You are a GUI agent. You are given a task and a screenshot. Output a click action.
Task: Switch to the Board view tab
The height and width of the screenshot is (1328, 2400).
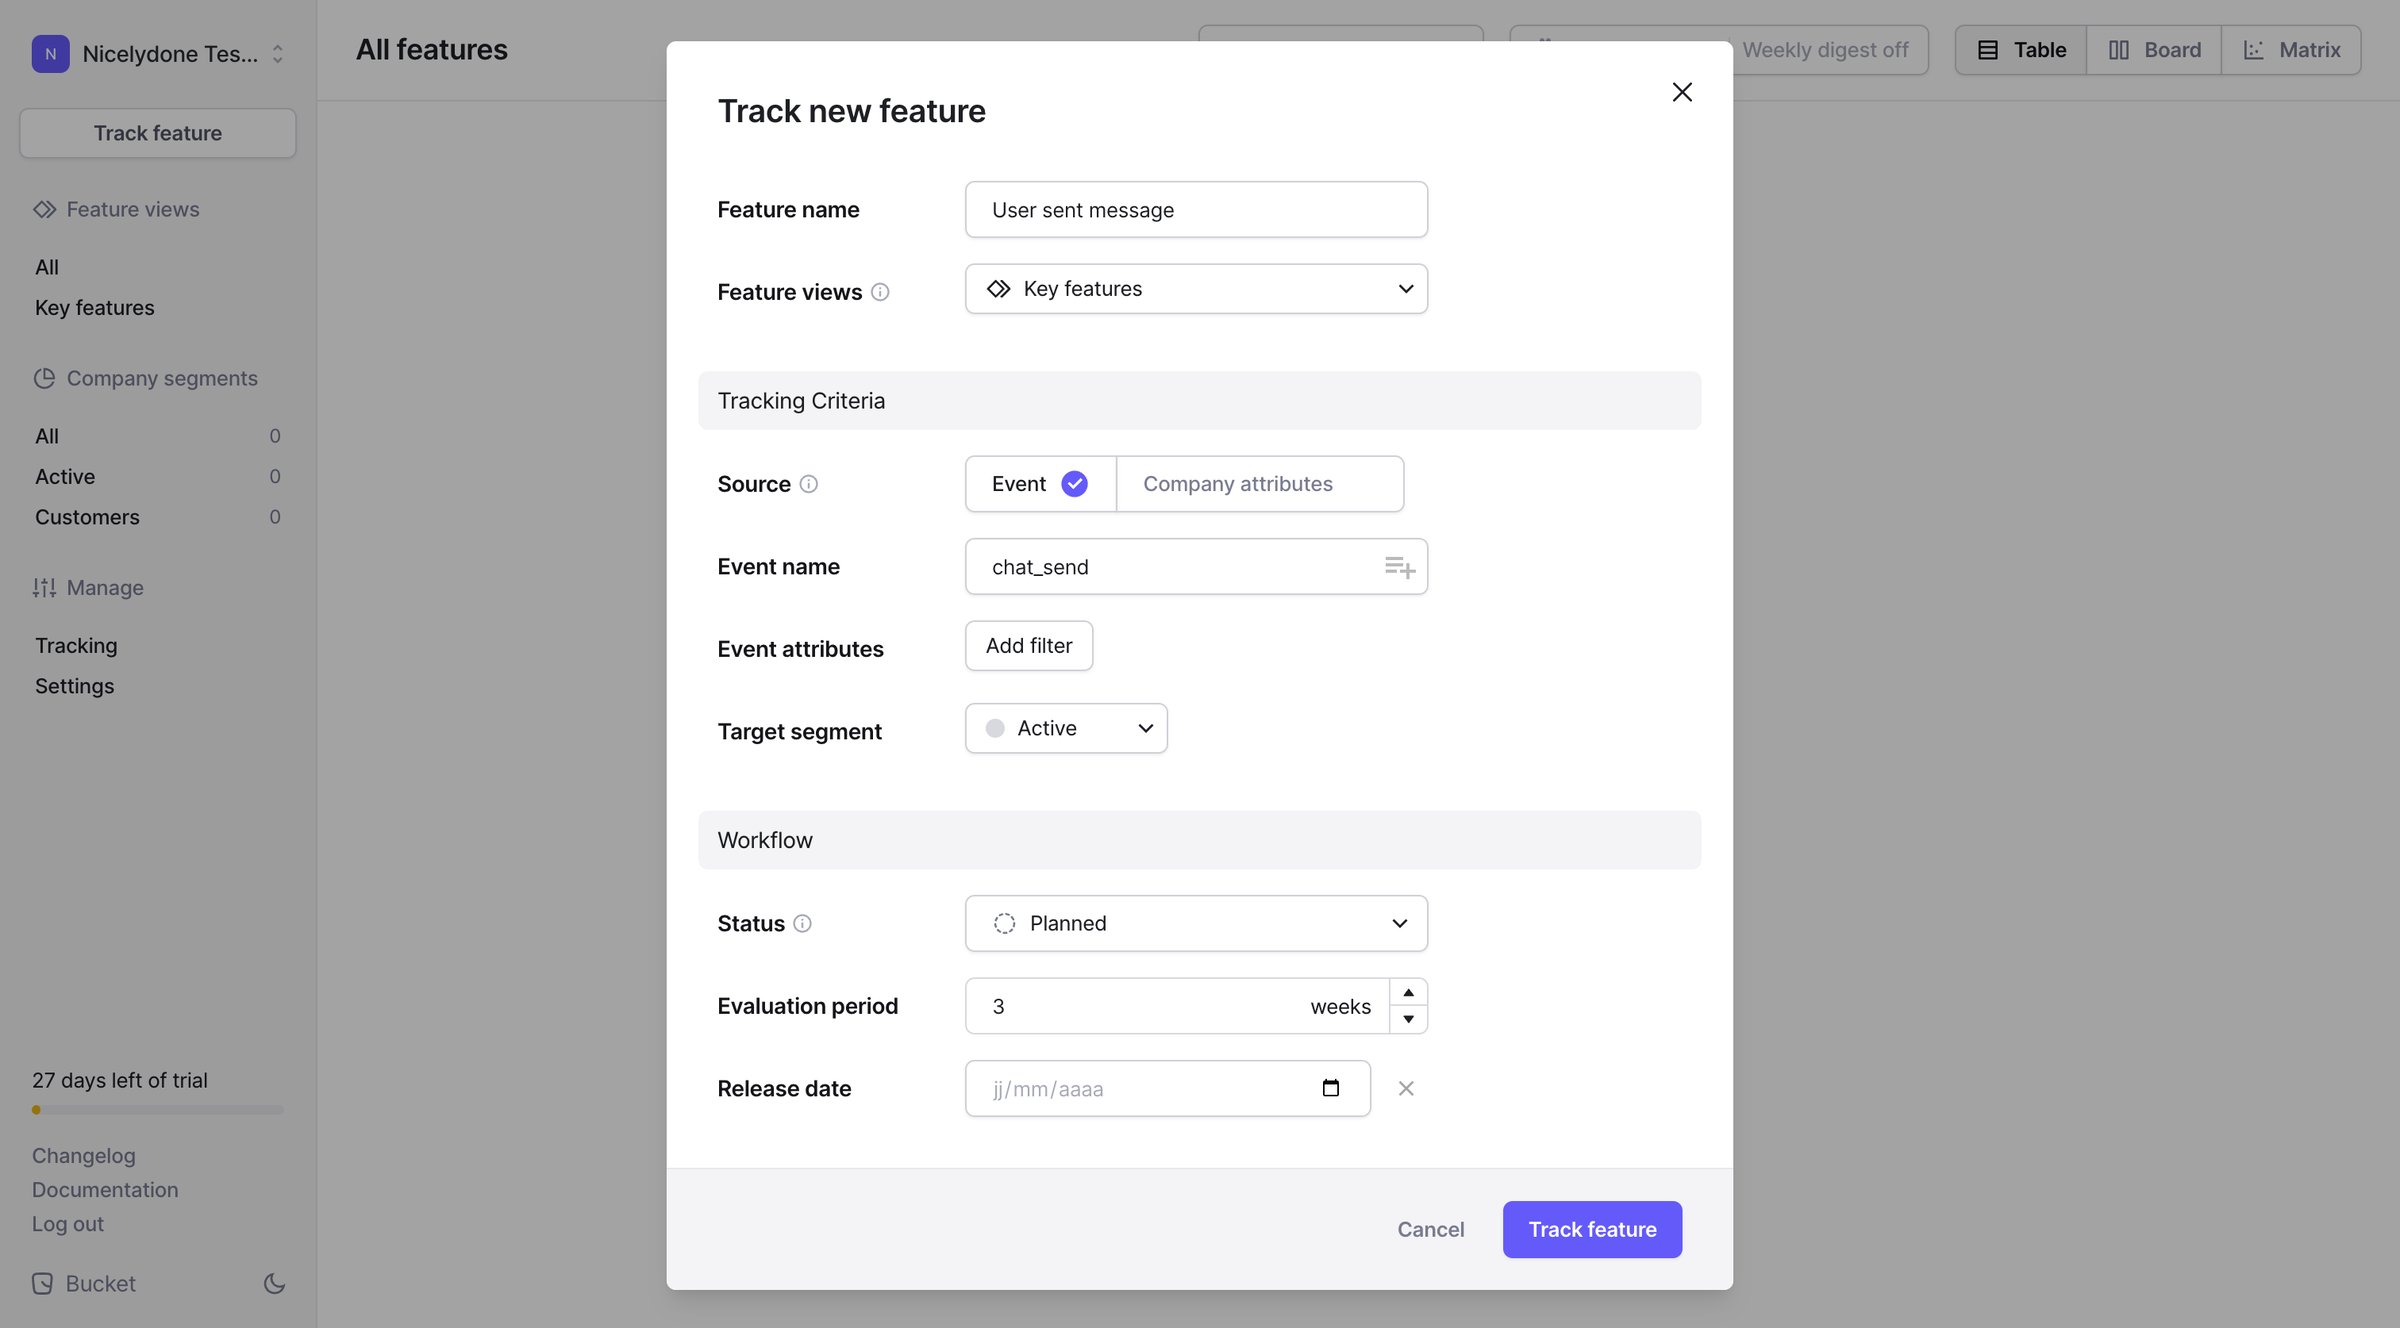[2154, 50]
